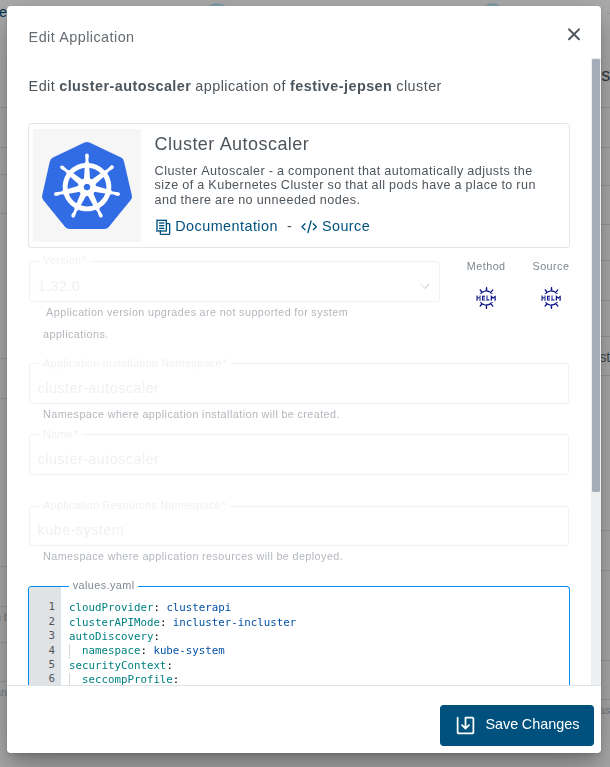
Task: Click the Helm icon under Method
Action: tap(486, 297)
